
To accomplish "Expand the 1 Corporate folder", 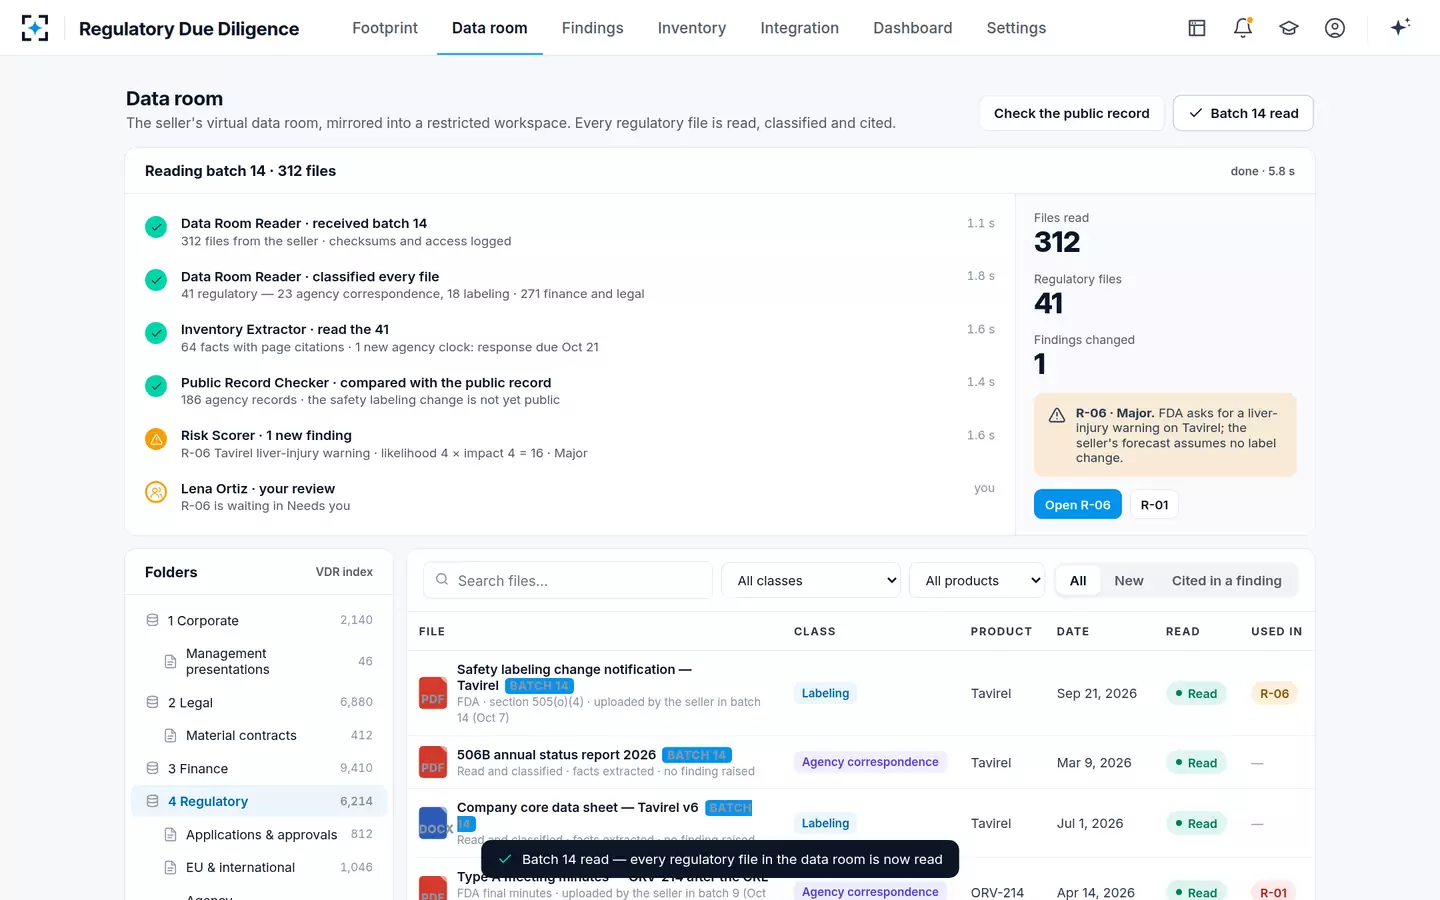I will [x=259, y=620].
